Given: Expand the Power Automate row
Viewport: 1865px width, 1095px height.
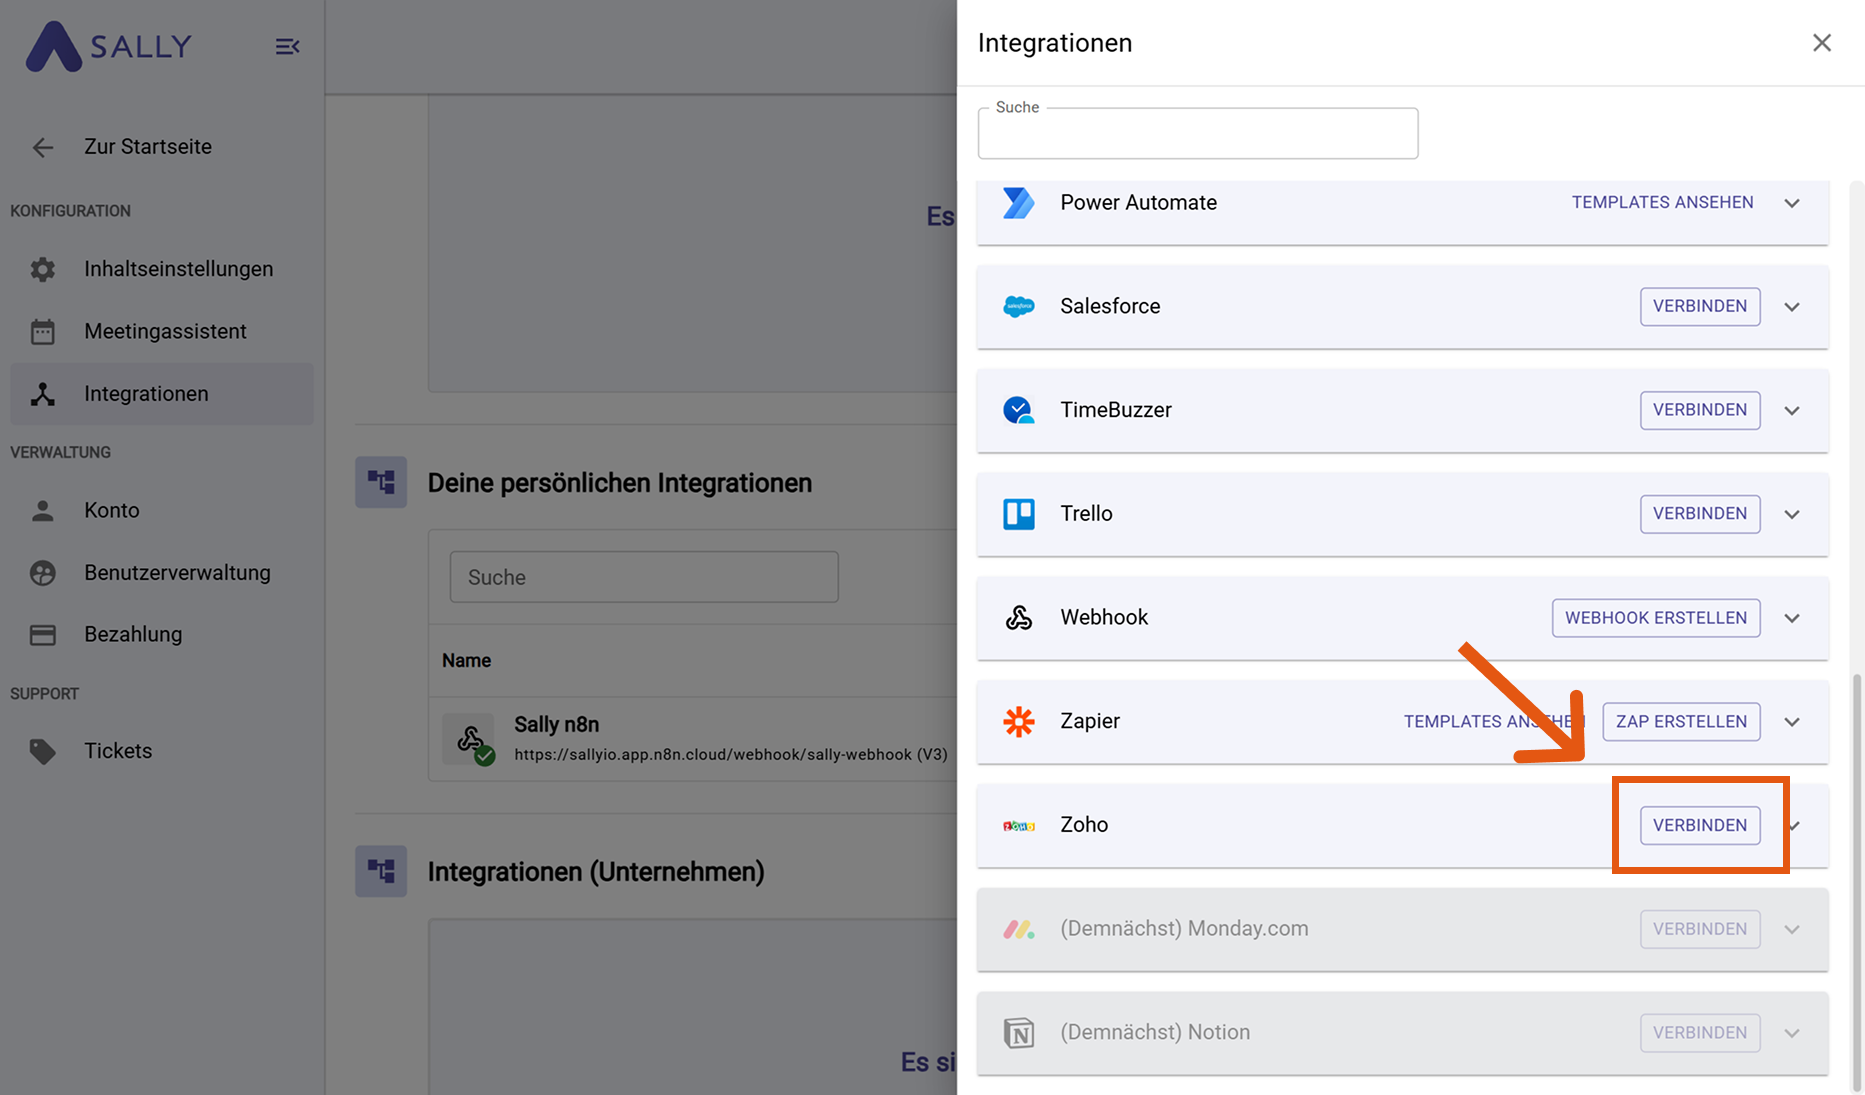Looking at the screenshot, I should coord(1792,203).
